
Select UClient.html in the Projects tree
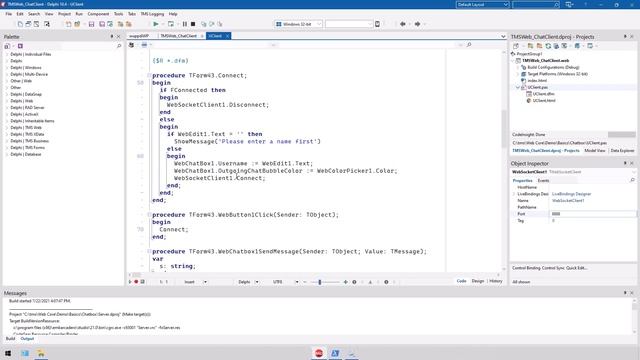544,100
